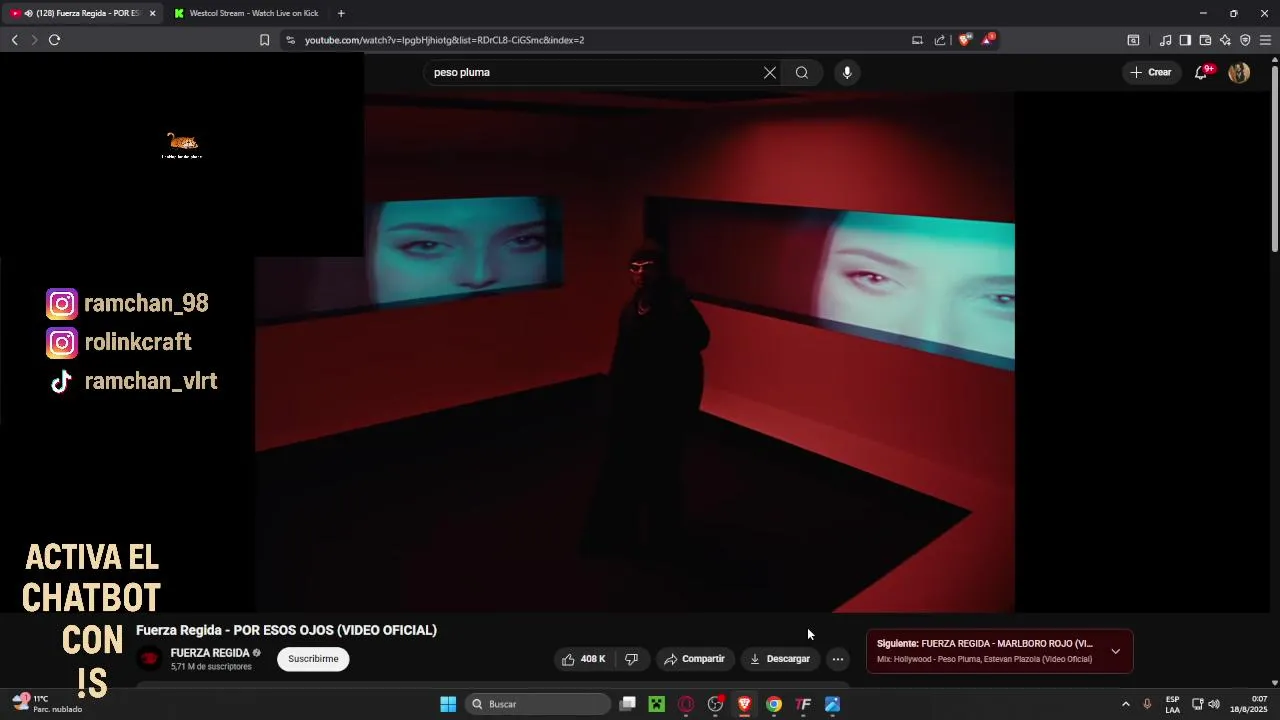Open the volume speaker tray icon
The width and height of the screenshot is (1280, 720).
(x=1214, y=704)
